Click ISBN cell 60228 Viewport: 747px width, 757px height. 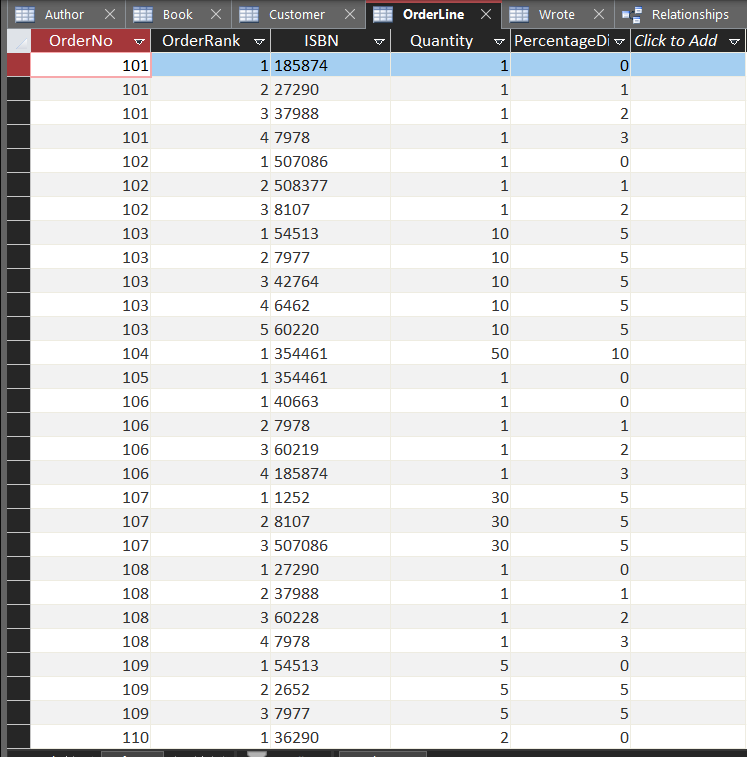[331, 617]
